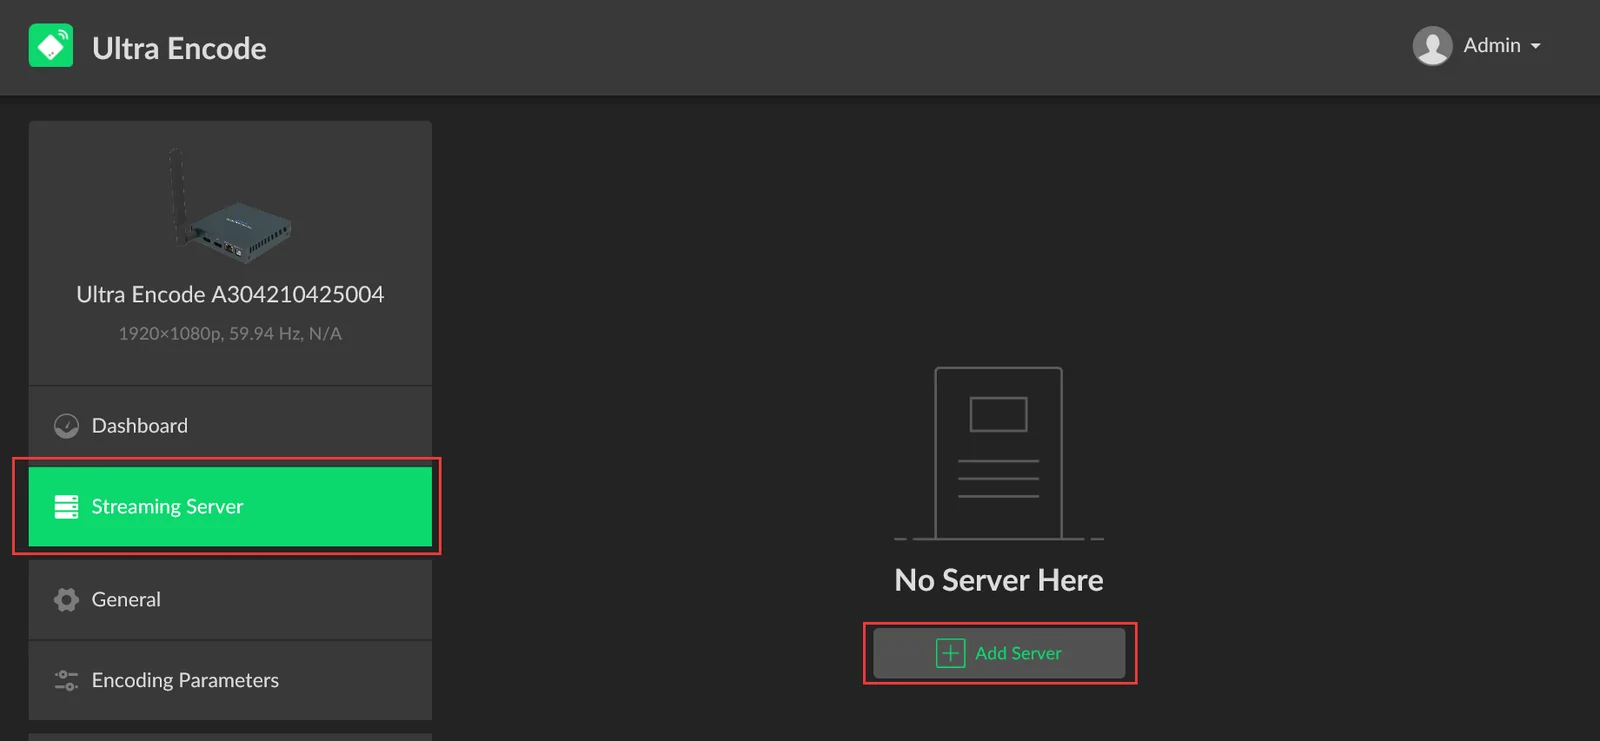Click the Add Server button
Image resolution: width=1600 pixels, height=741 pixels.
pyautogui.click(x=999, y=653)
